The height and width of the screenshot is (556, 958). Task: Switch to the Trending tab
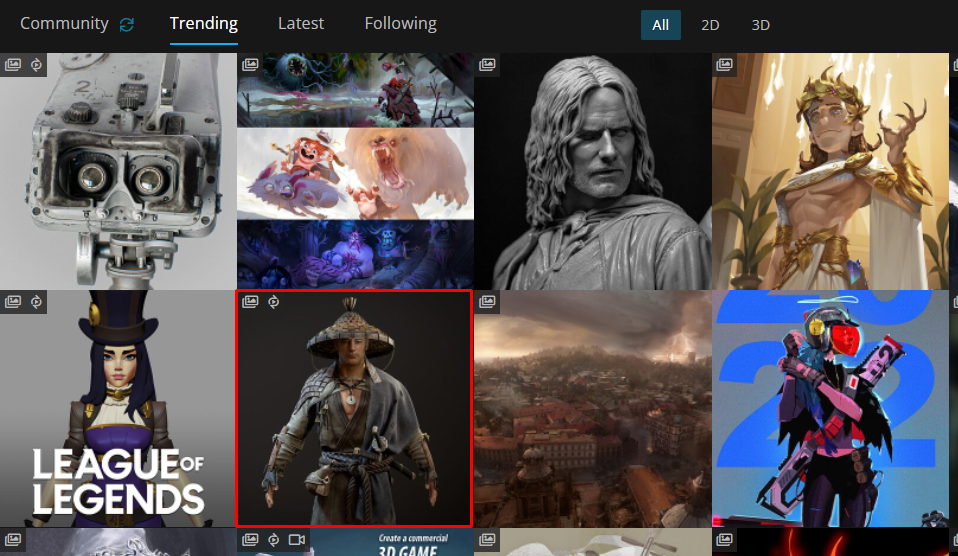(x=203, y=24)
